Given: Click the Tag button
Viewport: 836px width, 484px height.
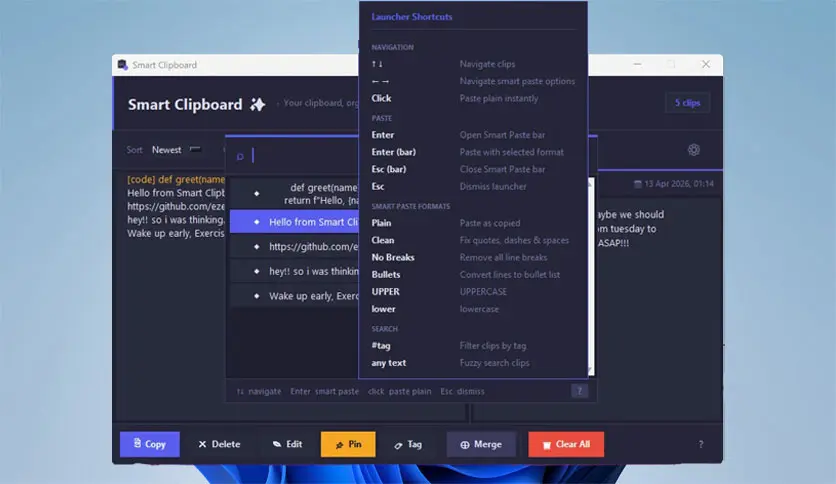Looking at the screenshot, I should [408, 444].
